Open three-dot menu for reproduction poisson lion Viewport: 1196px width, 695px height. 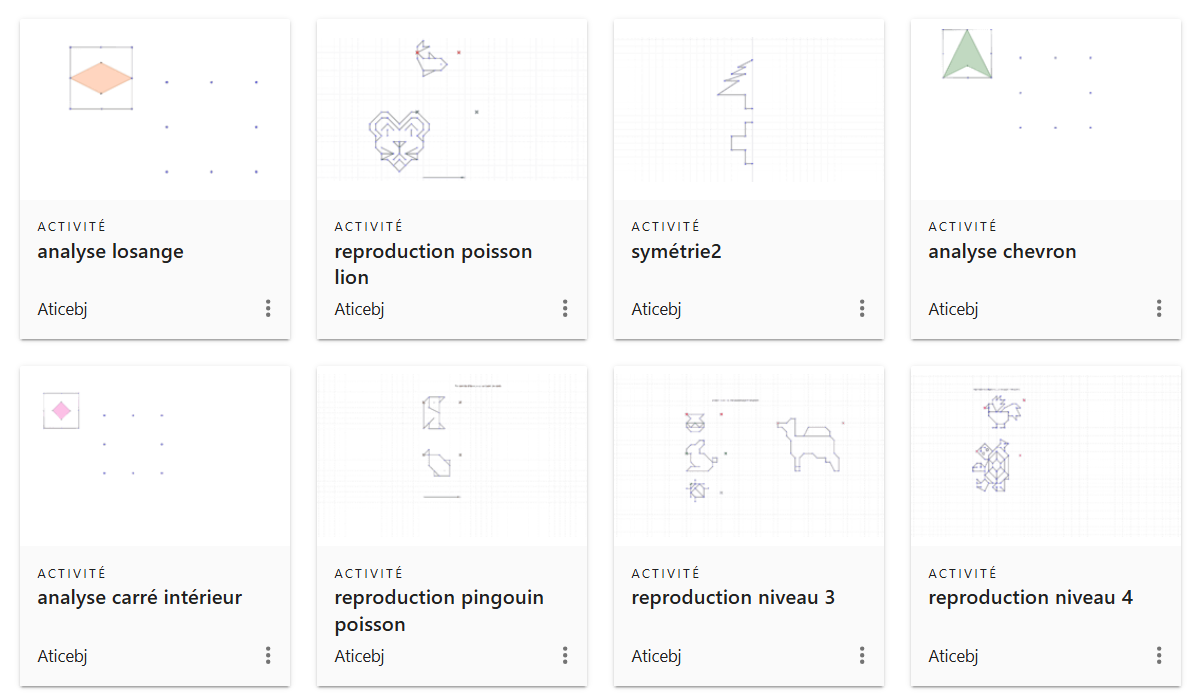tap(565, 309)
